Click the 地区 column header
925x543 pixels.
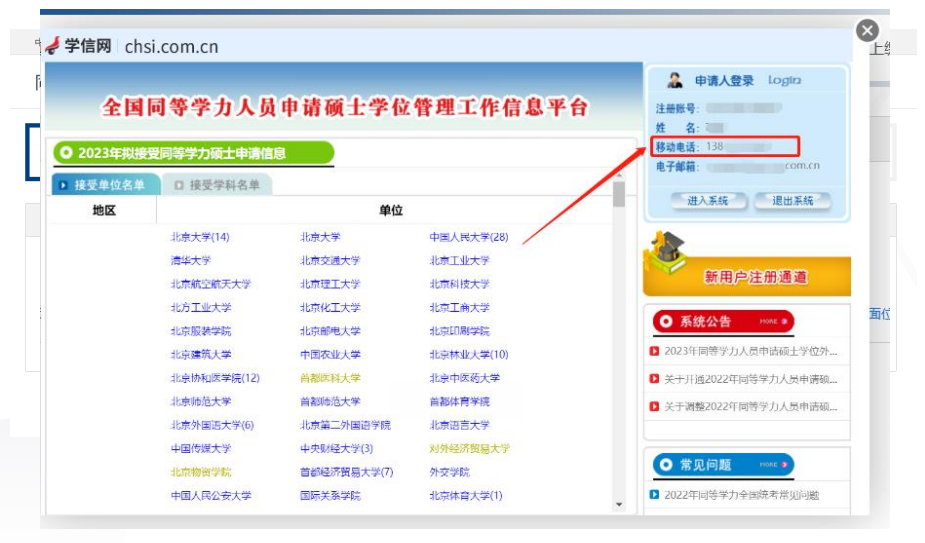[x=104, y=210]
